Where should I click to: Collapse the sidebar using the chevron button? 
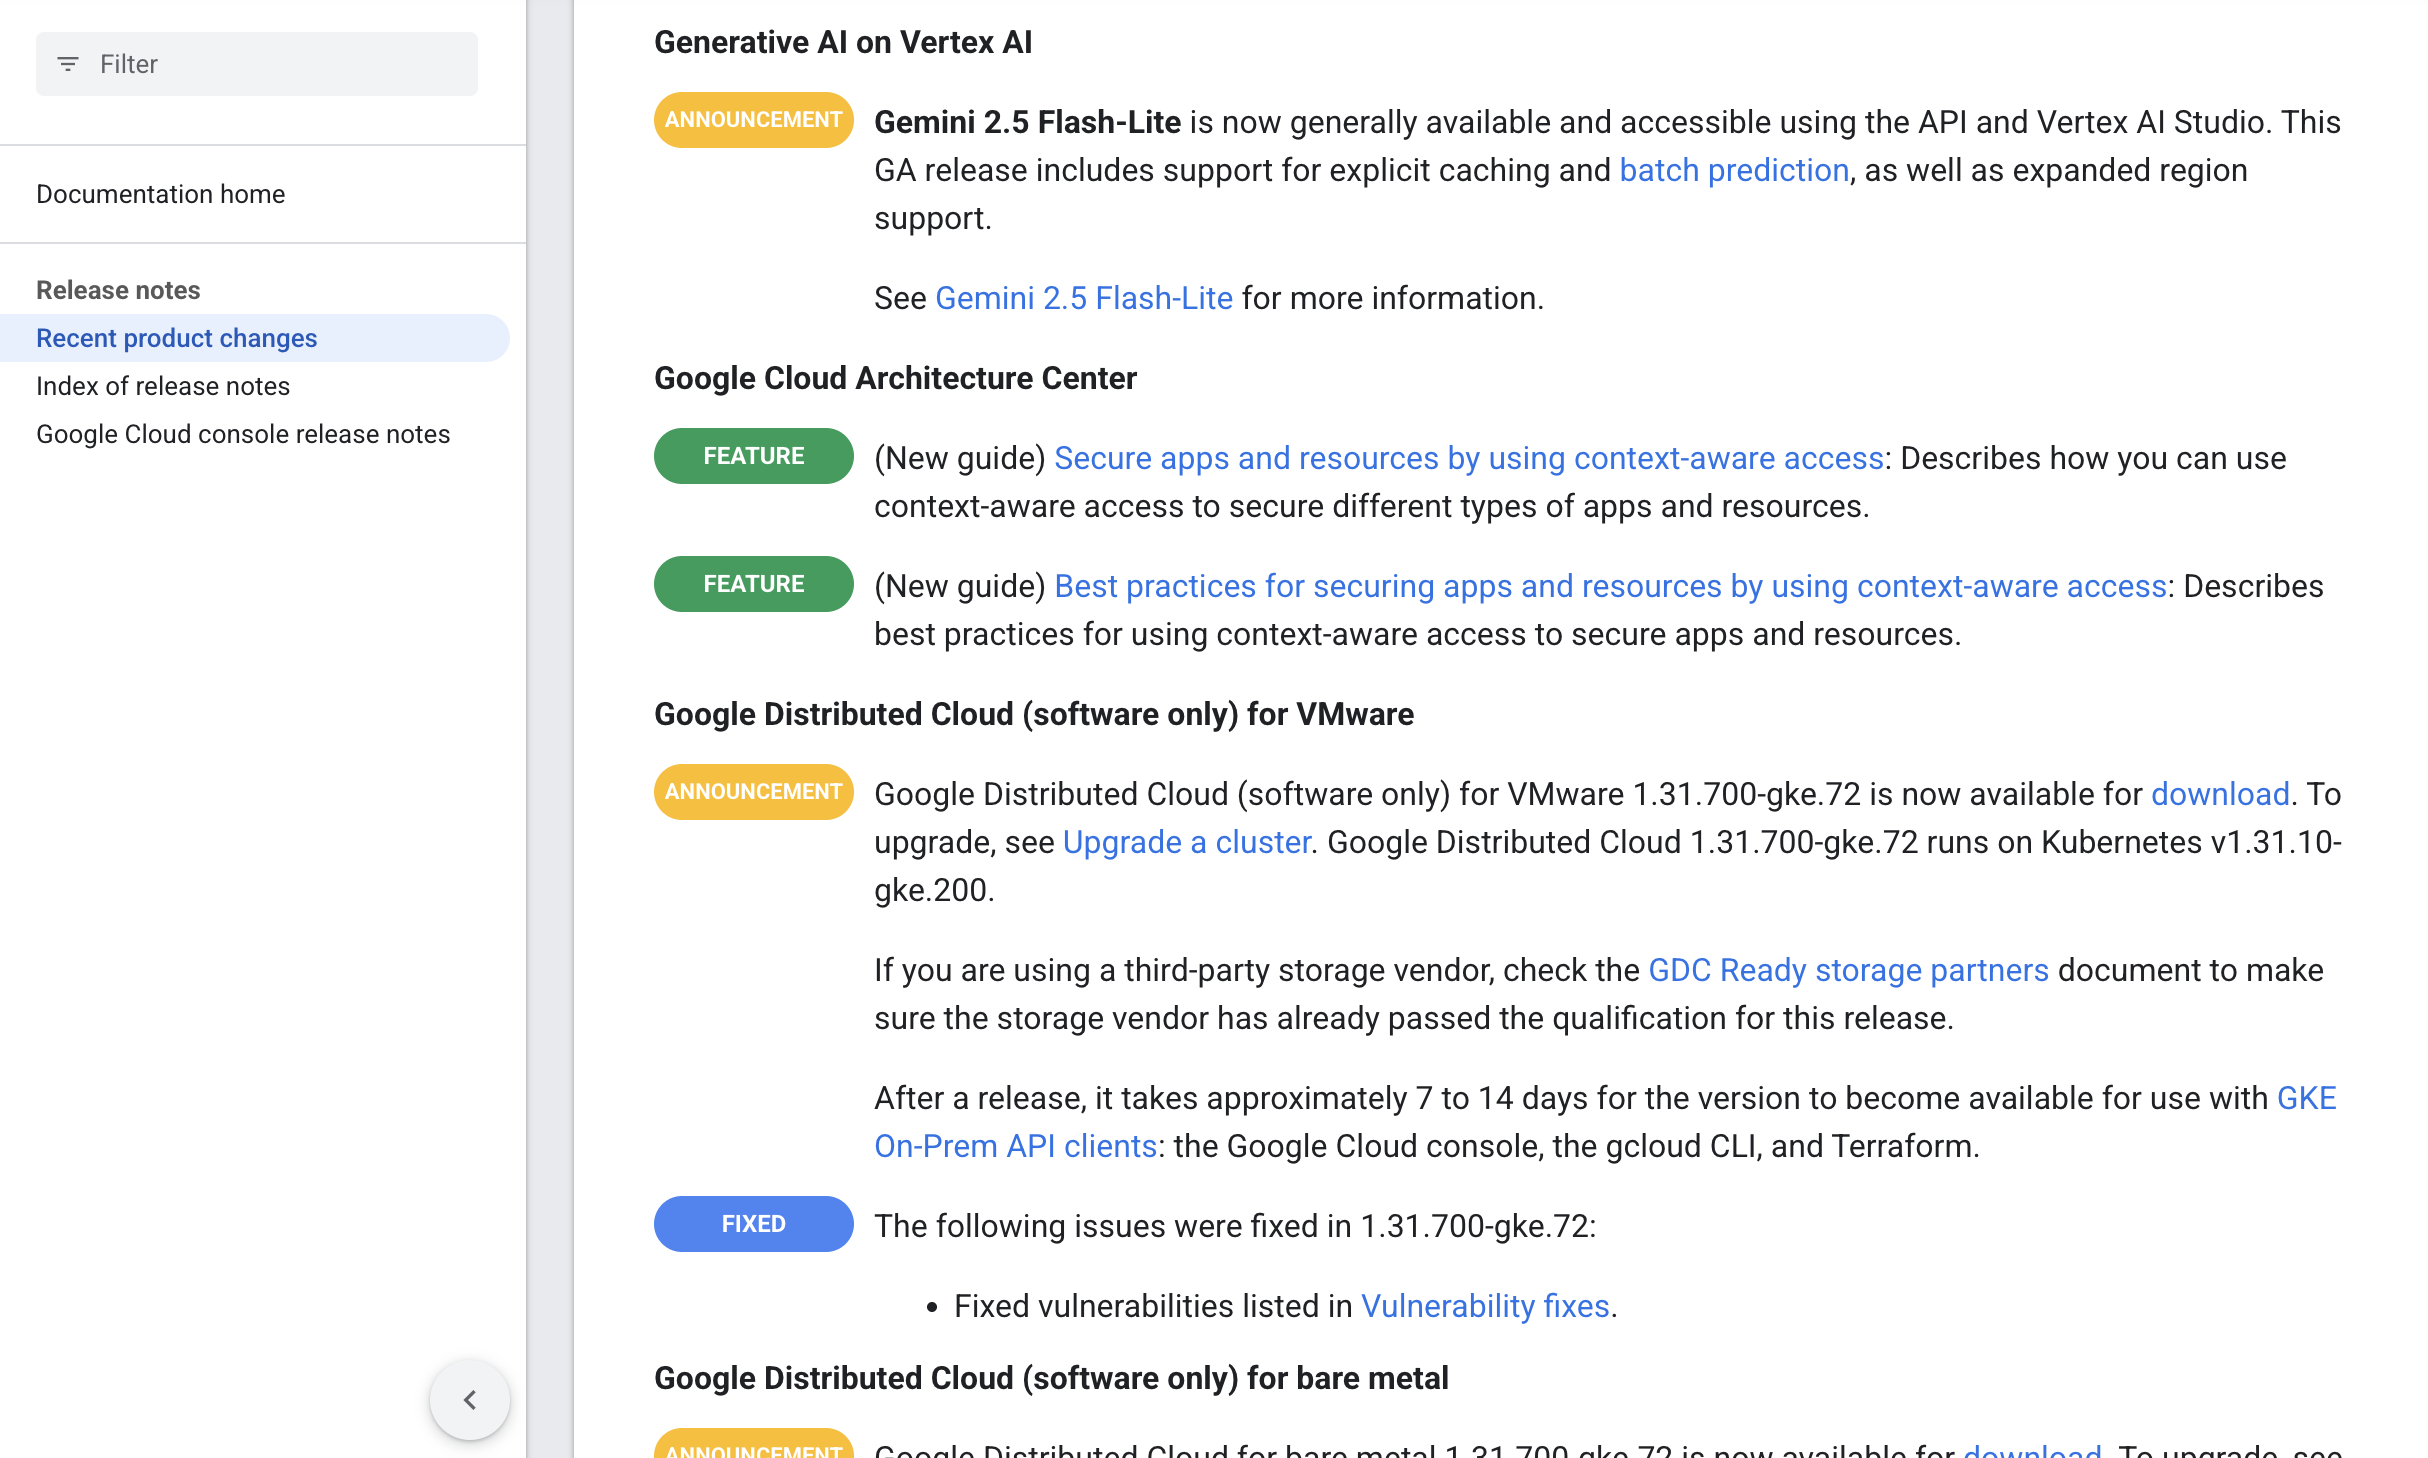pos(469,1400)
